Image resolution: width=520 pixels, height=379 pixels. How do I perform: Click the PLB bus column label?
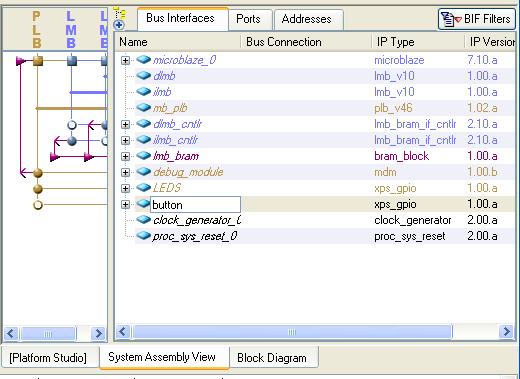(37, 30)
